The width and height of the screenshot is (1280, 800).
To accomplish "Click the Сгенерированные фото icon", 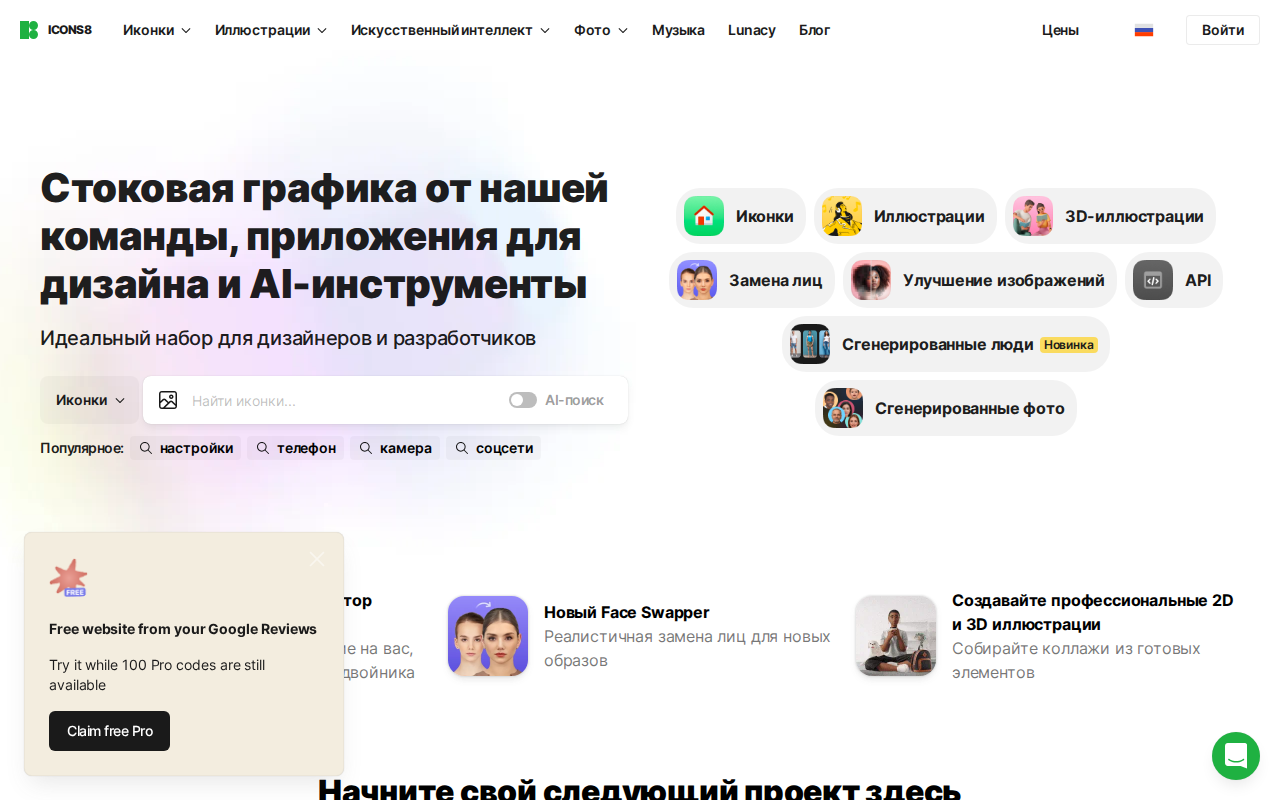I will (x=843, y=408).
